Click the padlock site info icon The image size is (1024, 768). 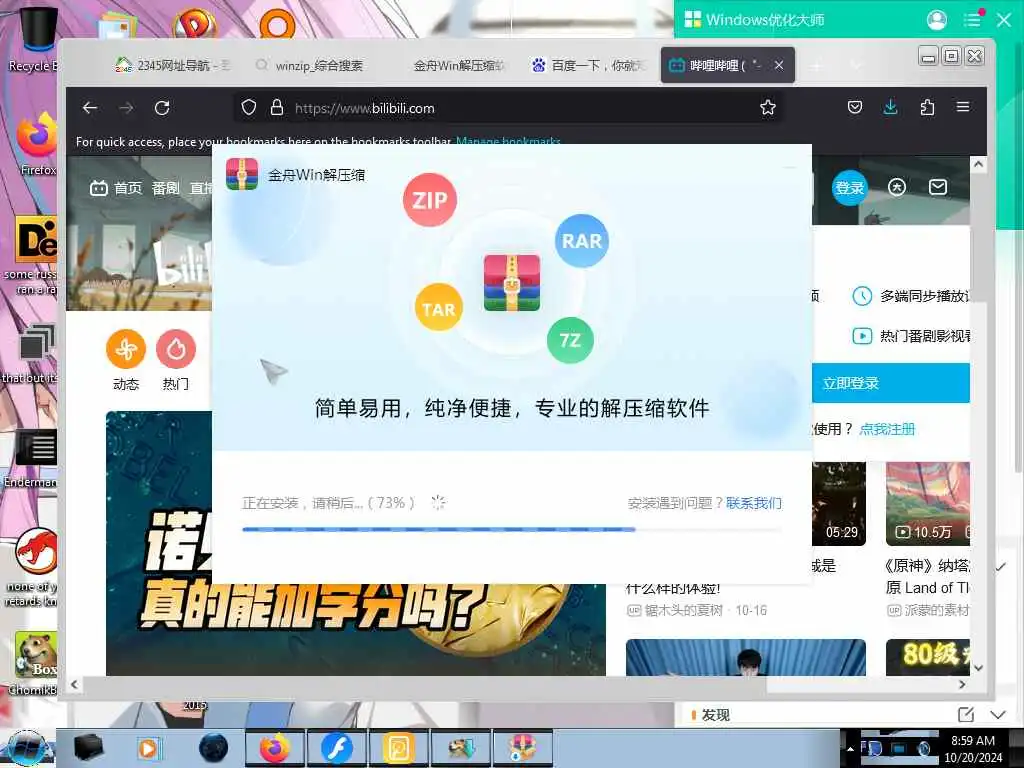277,108
